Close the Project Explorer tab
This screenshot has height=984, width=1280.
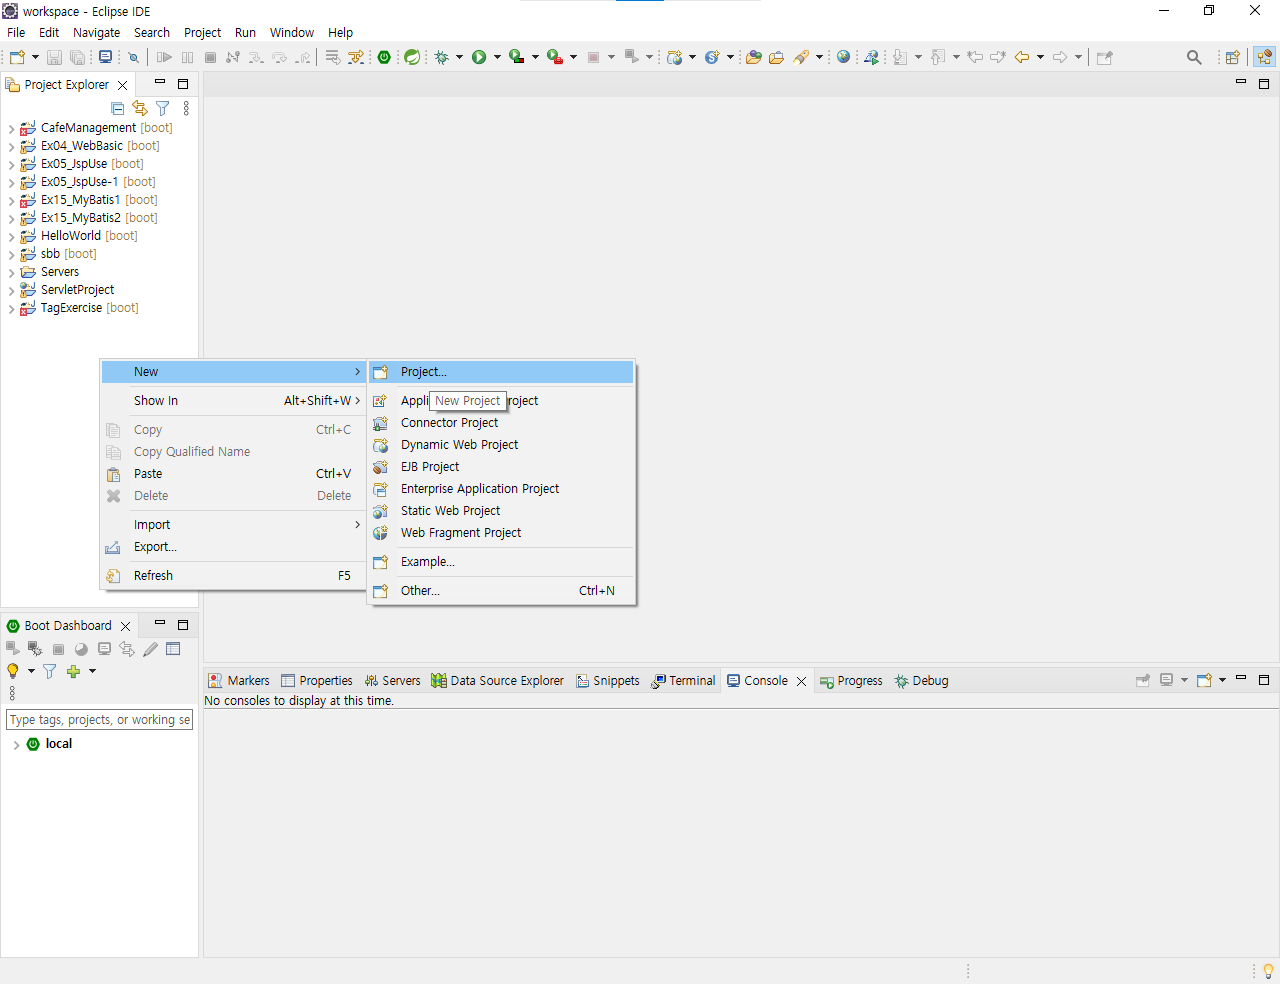(123, 85)
